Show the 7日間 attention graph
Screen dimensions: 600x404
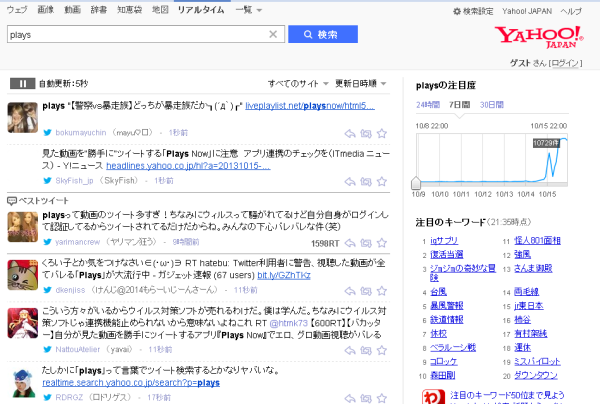459,105
